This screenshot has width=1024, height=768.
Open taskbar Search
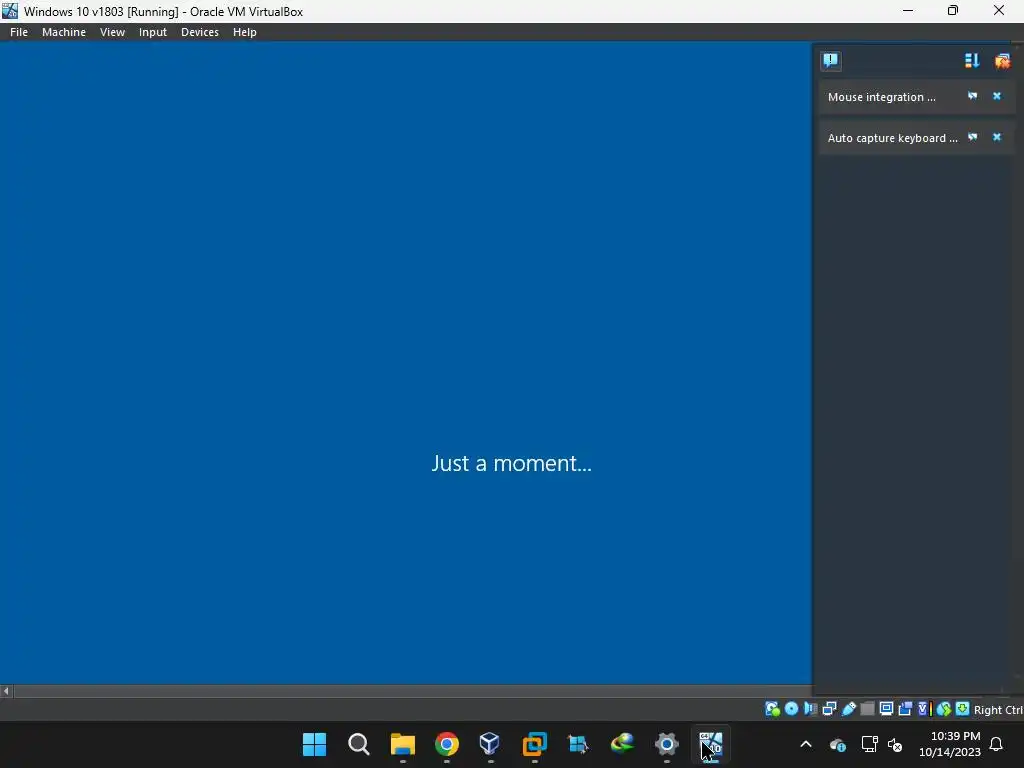coord(359,744)
